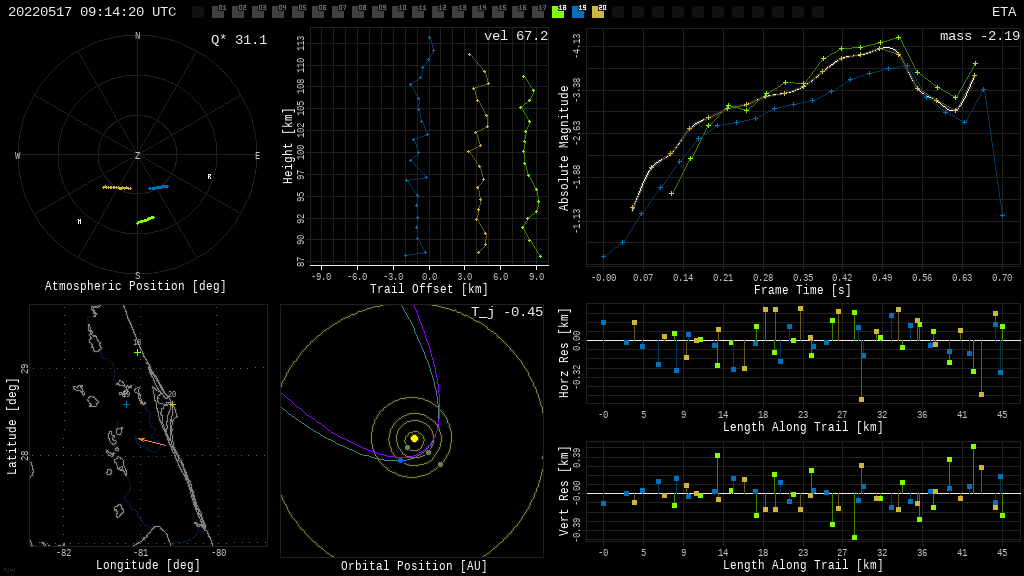Click the green station 18 cross on map
The height and width of the screenshot is (576, 1024).
[x=138, y=352]
